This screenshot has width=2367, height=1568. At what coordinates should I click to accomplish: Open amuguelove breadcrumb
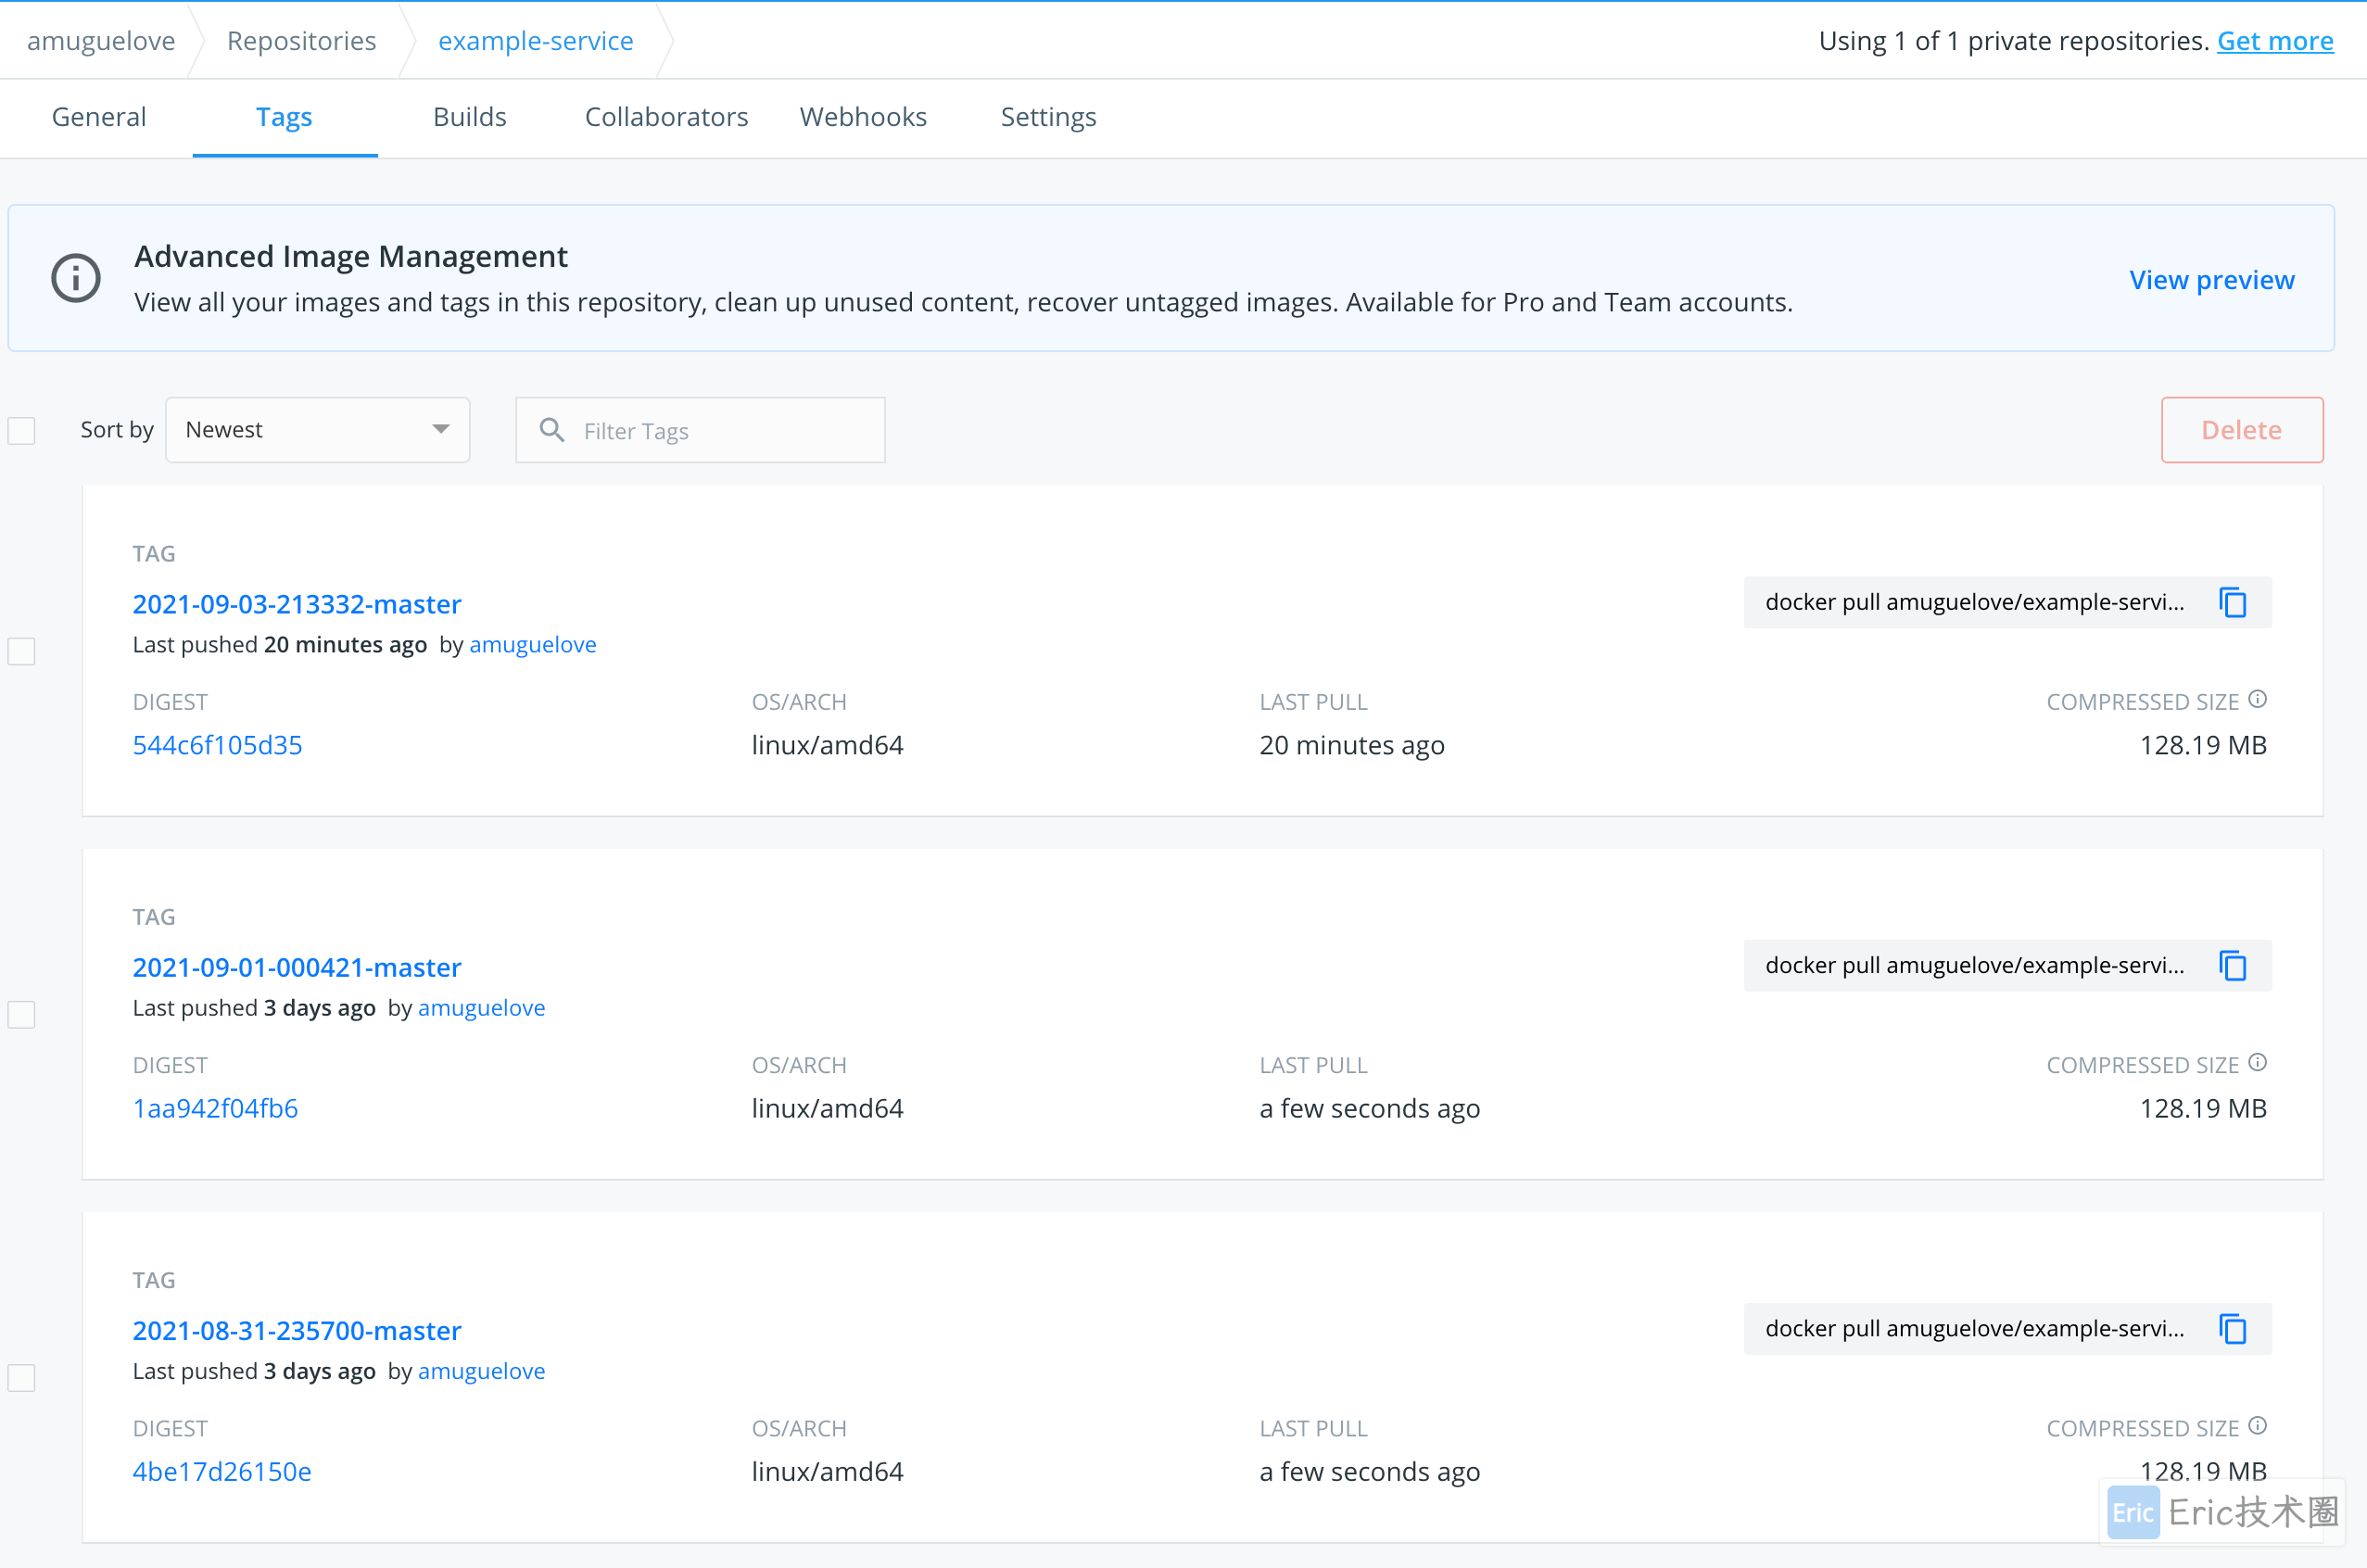[101, 41]
